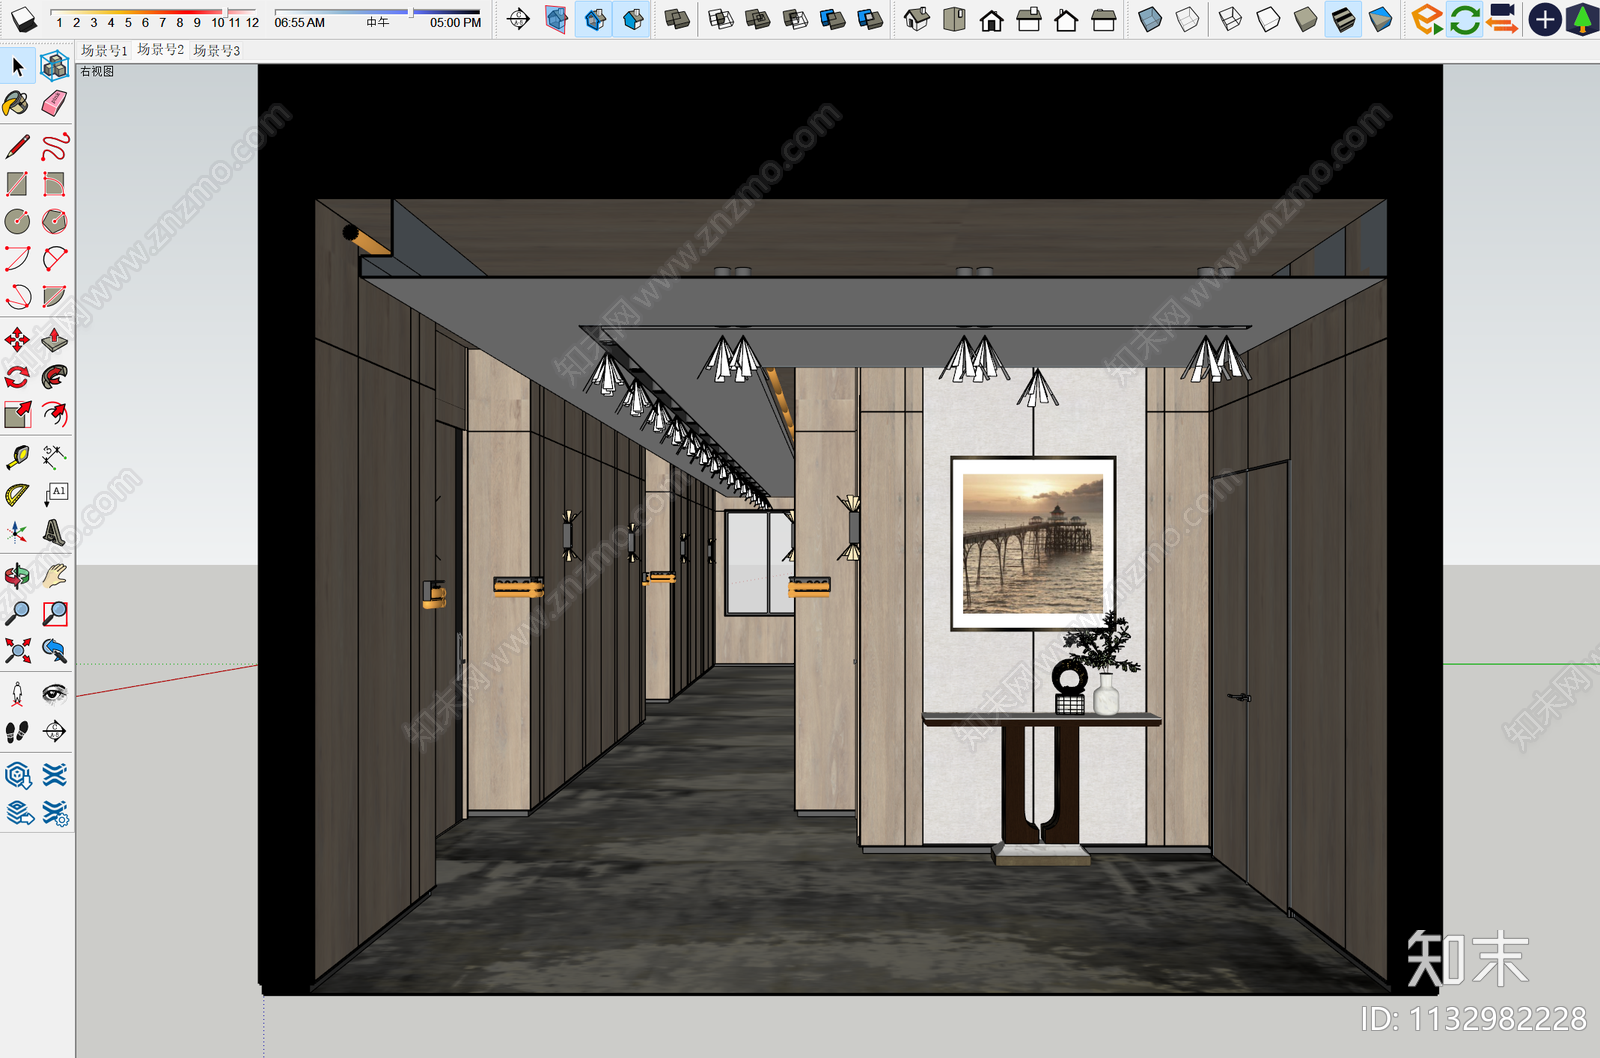1600x1058 pixels.
Task: Activate the Move tool
Action: pos(17,340)
